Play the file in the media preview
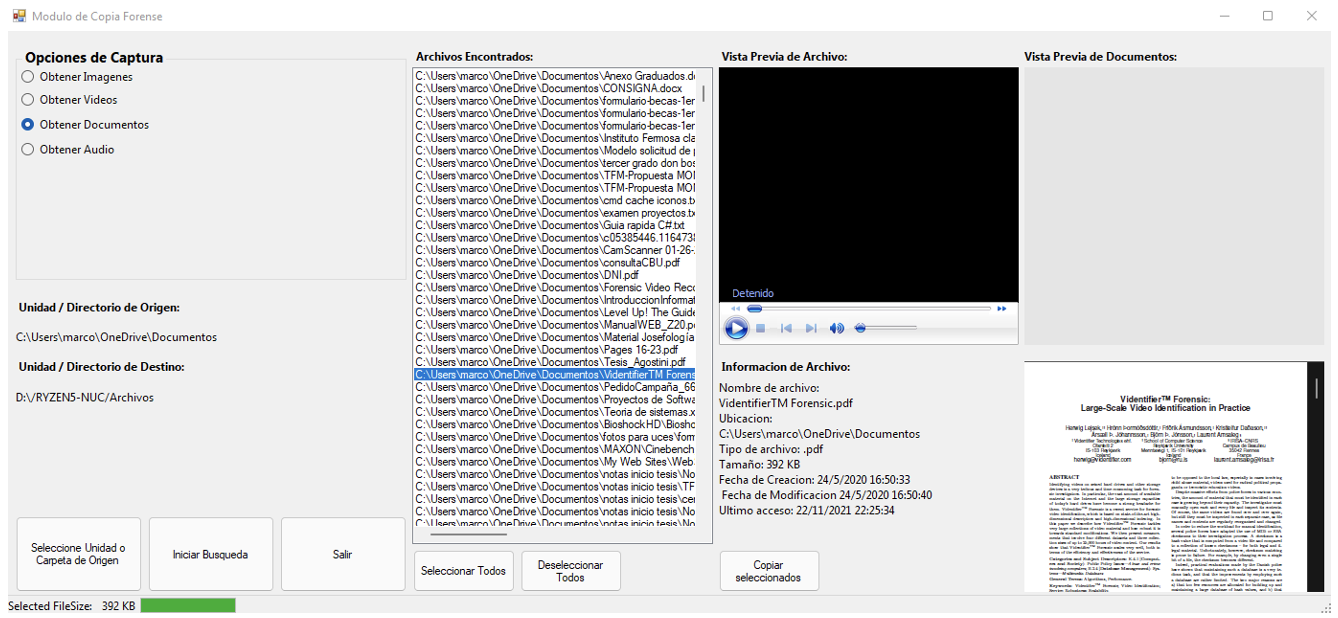The height and width of the screenshot is (618, 1338). (x=736, y=328)
